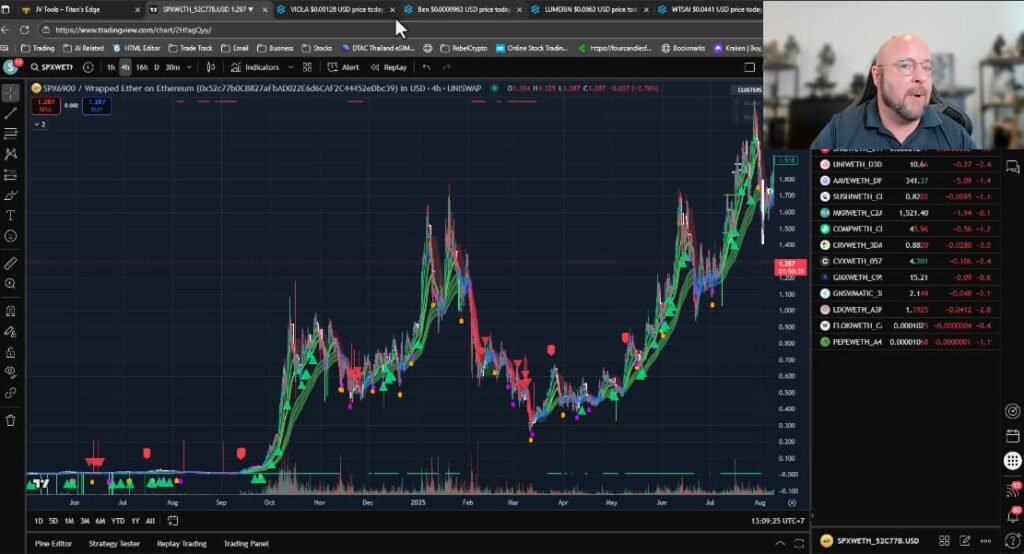Select the trend line drawing tool
This screenshot has height=554, width=1024.
click(11, 113)
